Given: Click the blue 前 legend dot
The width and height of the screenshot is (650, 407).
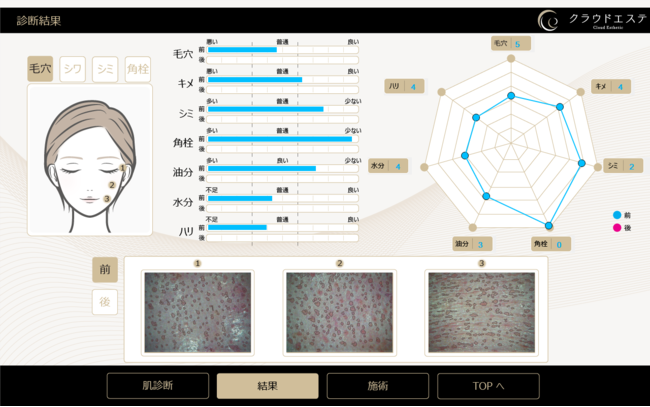Looking at the screenshot, I should tap(617, 215).
